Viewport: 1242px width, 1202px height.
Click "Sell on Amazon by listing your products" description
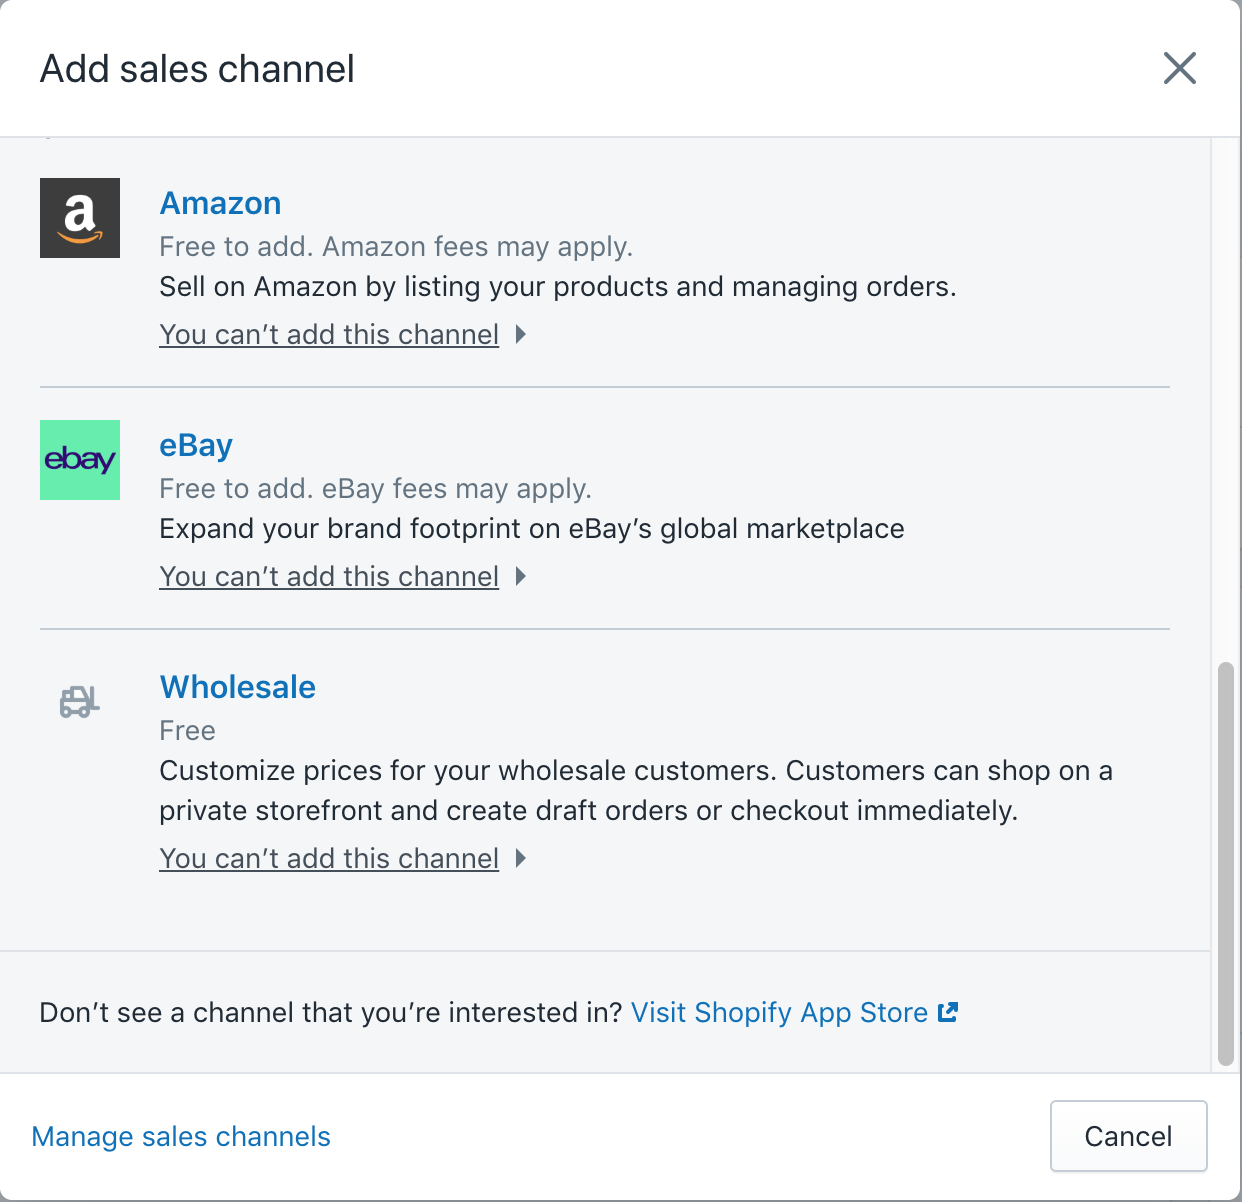[x=558, y=286]
